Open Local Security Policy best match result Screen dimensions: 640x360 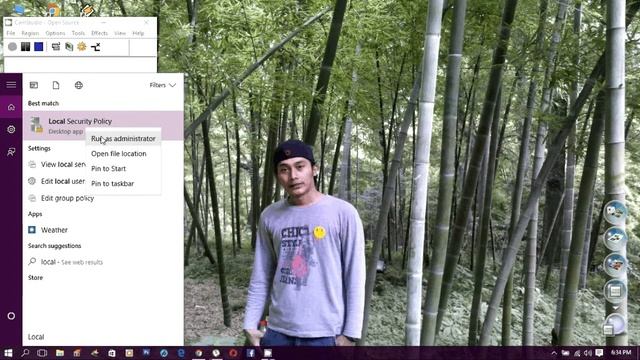[x=103, y=126]
